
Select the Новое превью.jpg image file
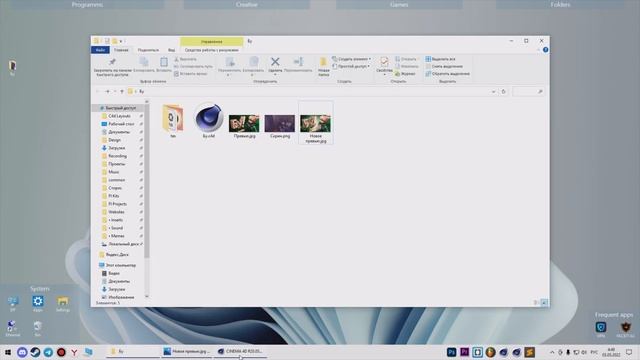[316, 122]
